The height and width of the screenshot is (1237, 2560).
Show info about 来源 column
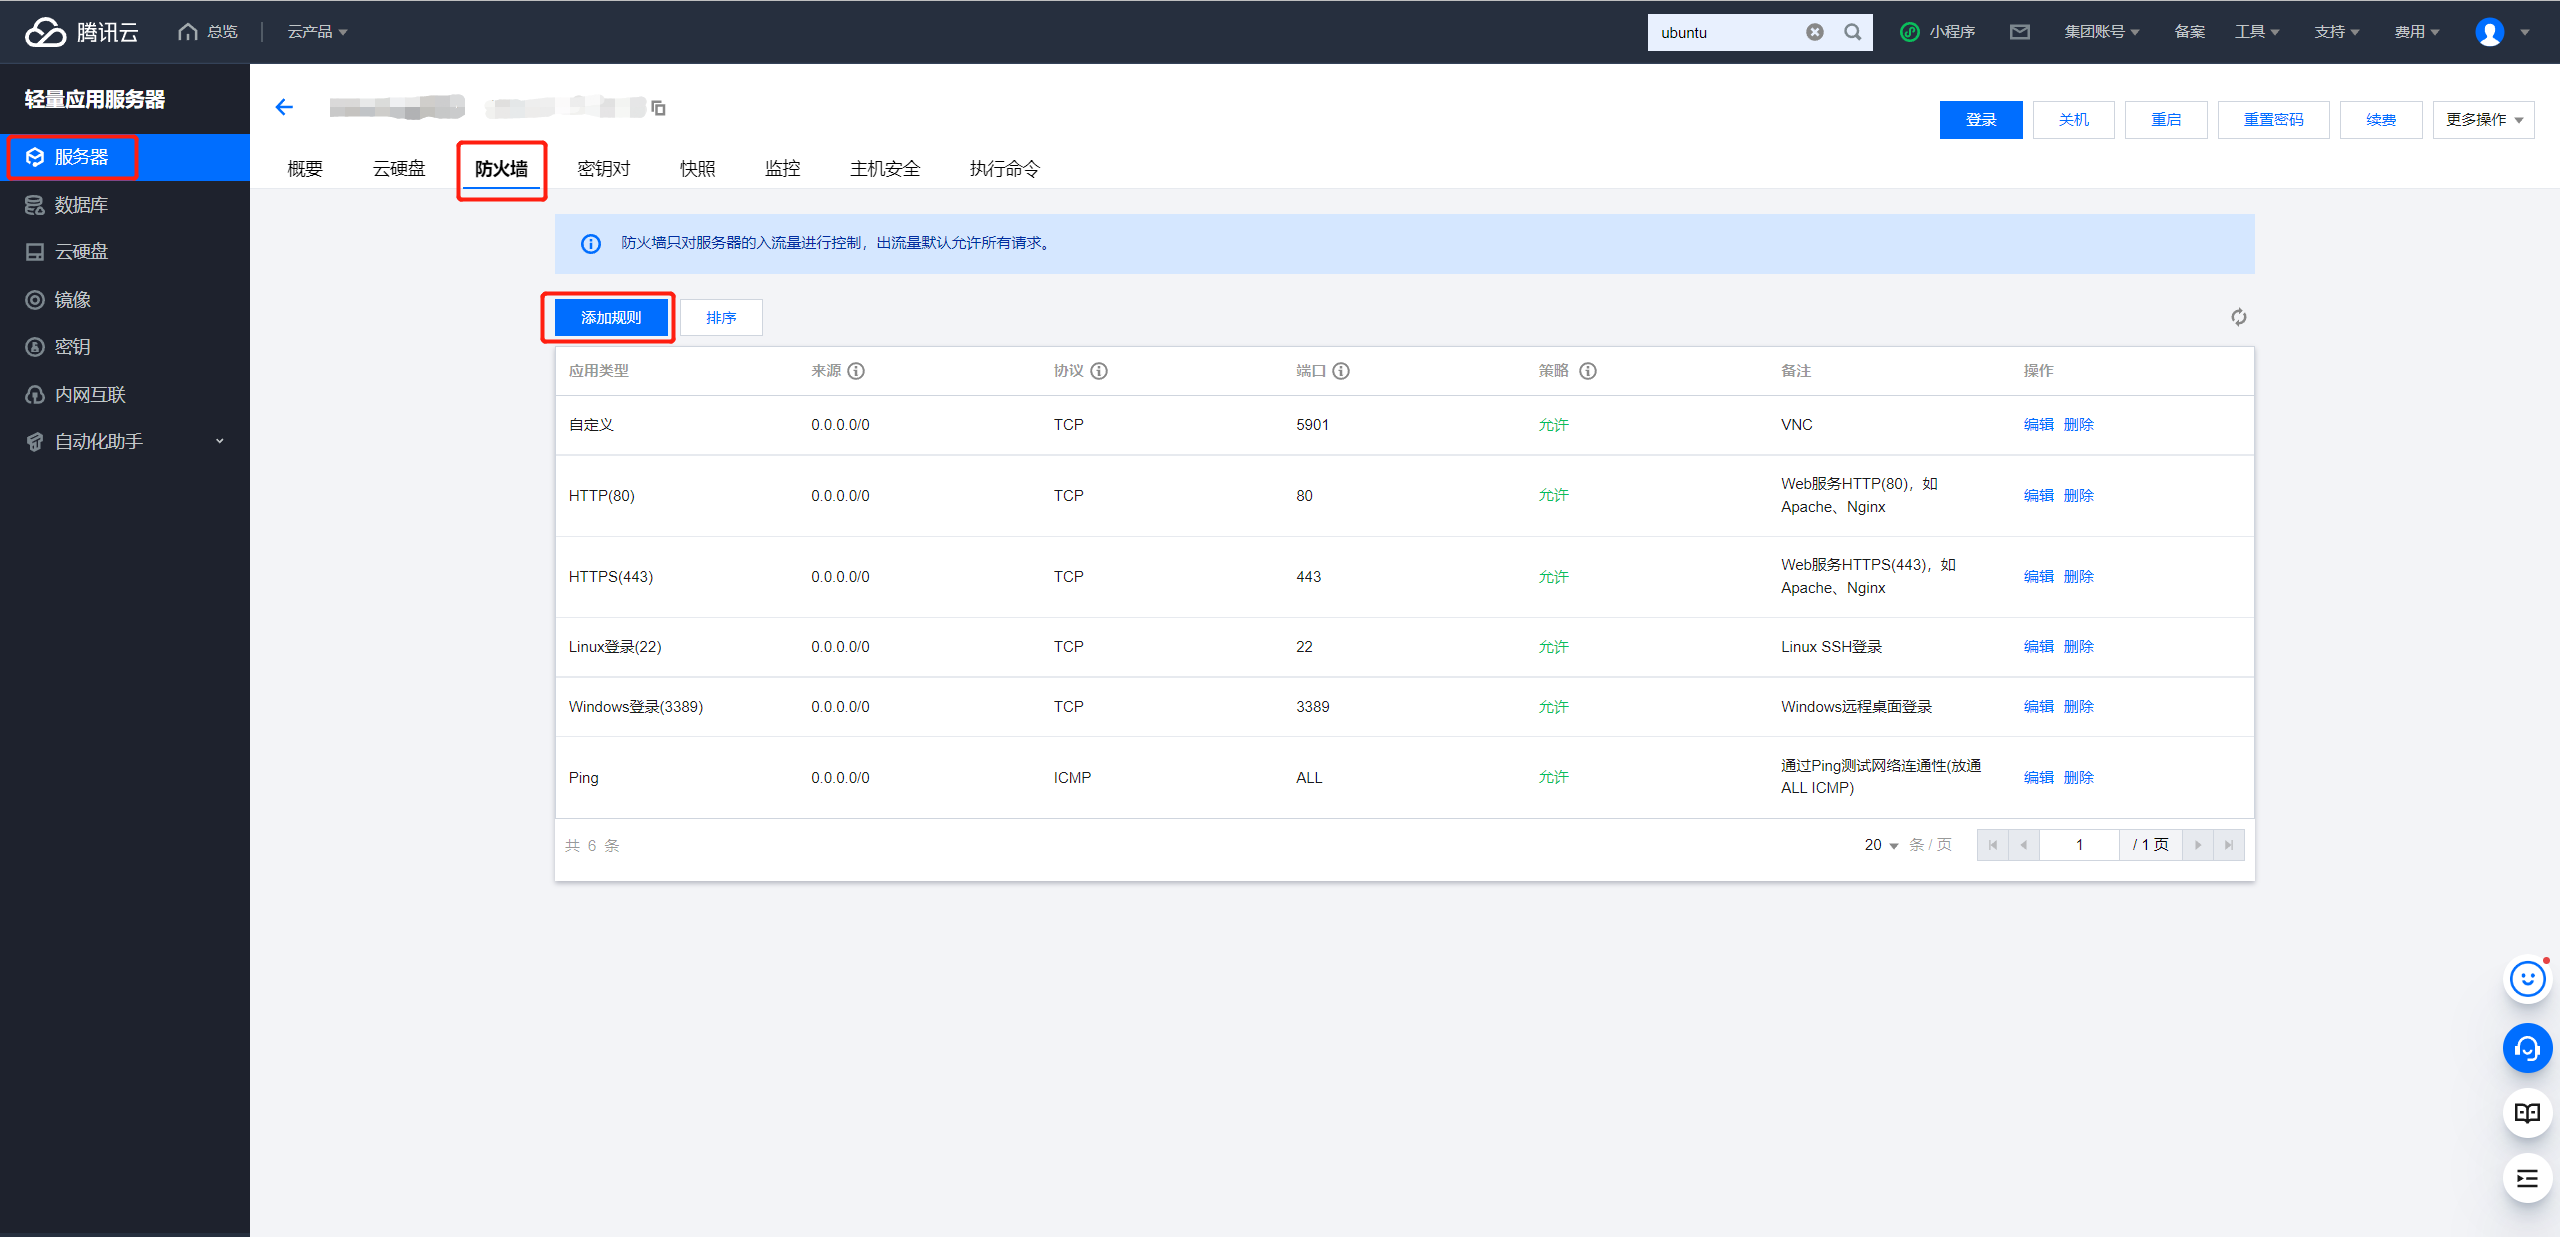[x=856, y=371]
